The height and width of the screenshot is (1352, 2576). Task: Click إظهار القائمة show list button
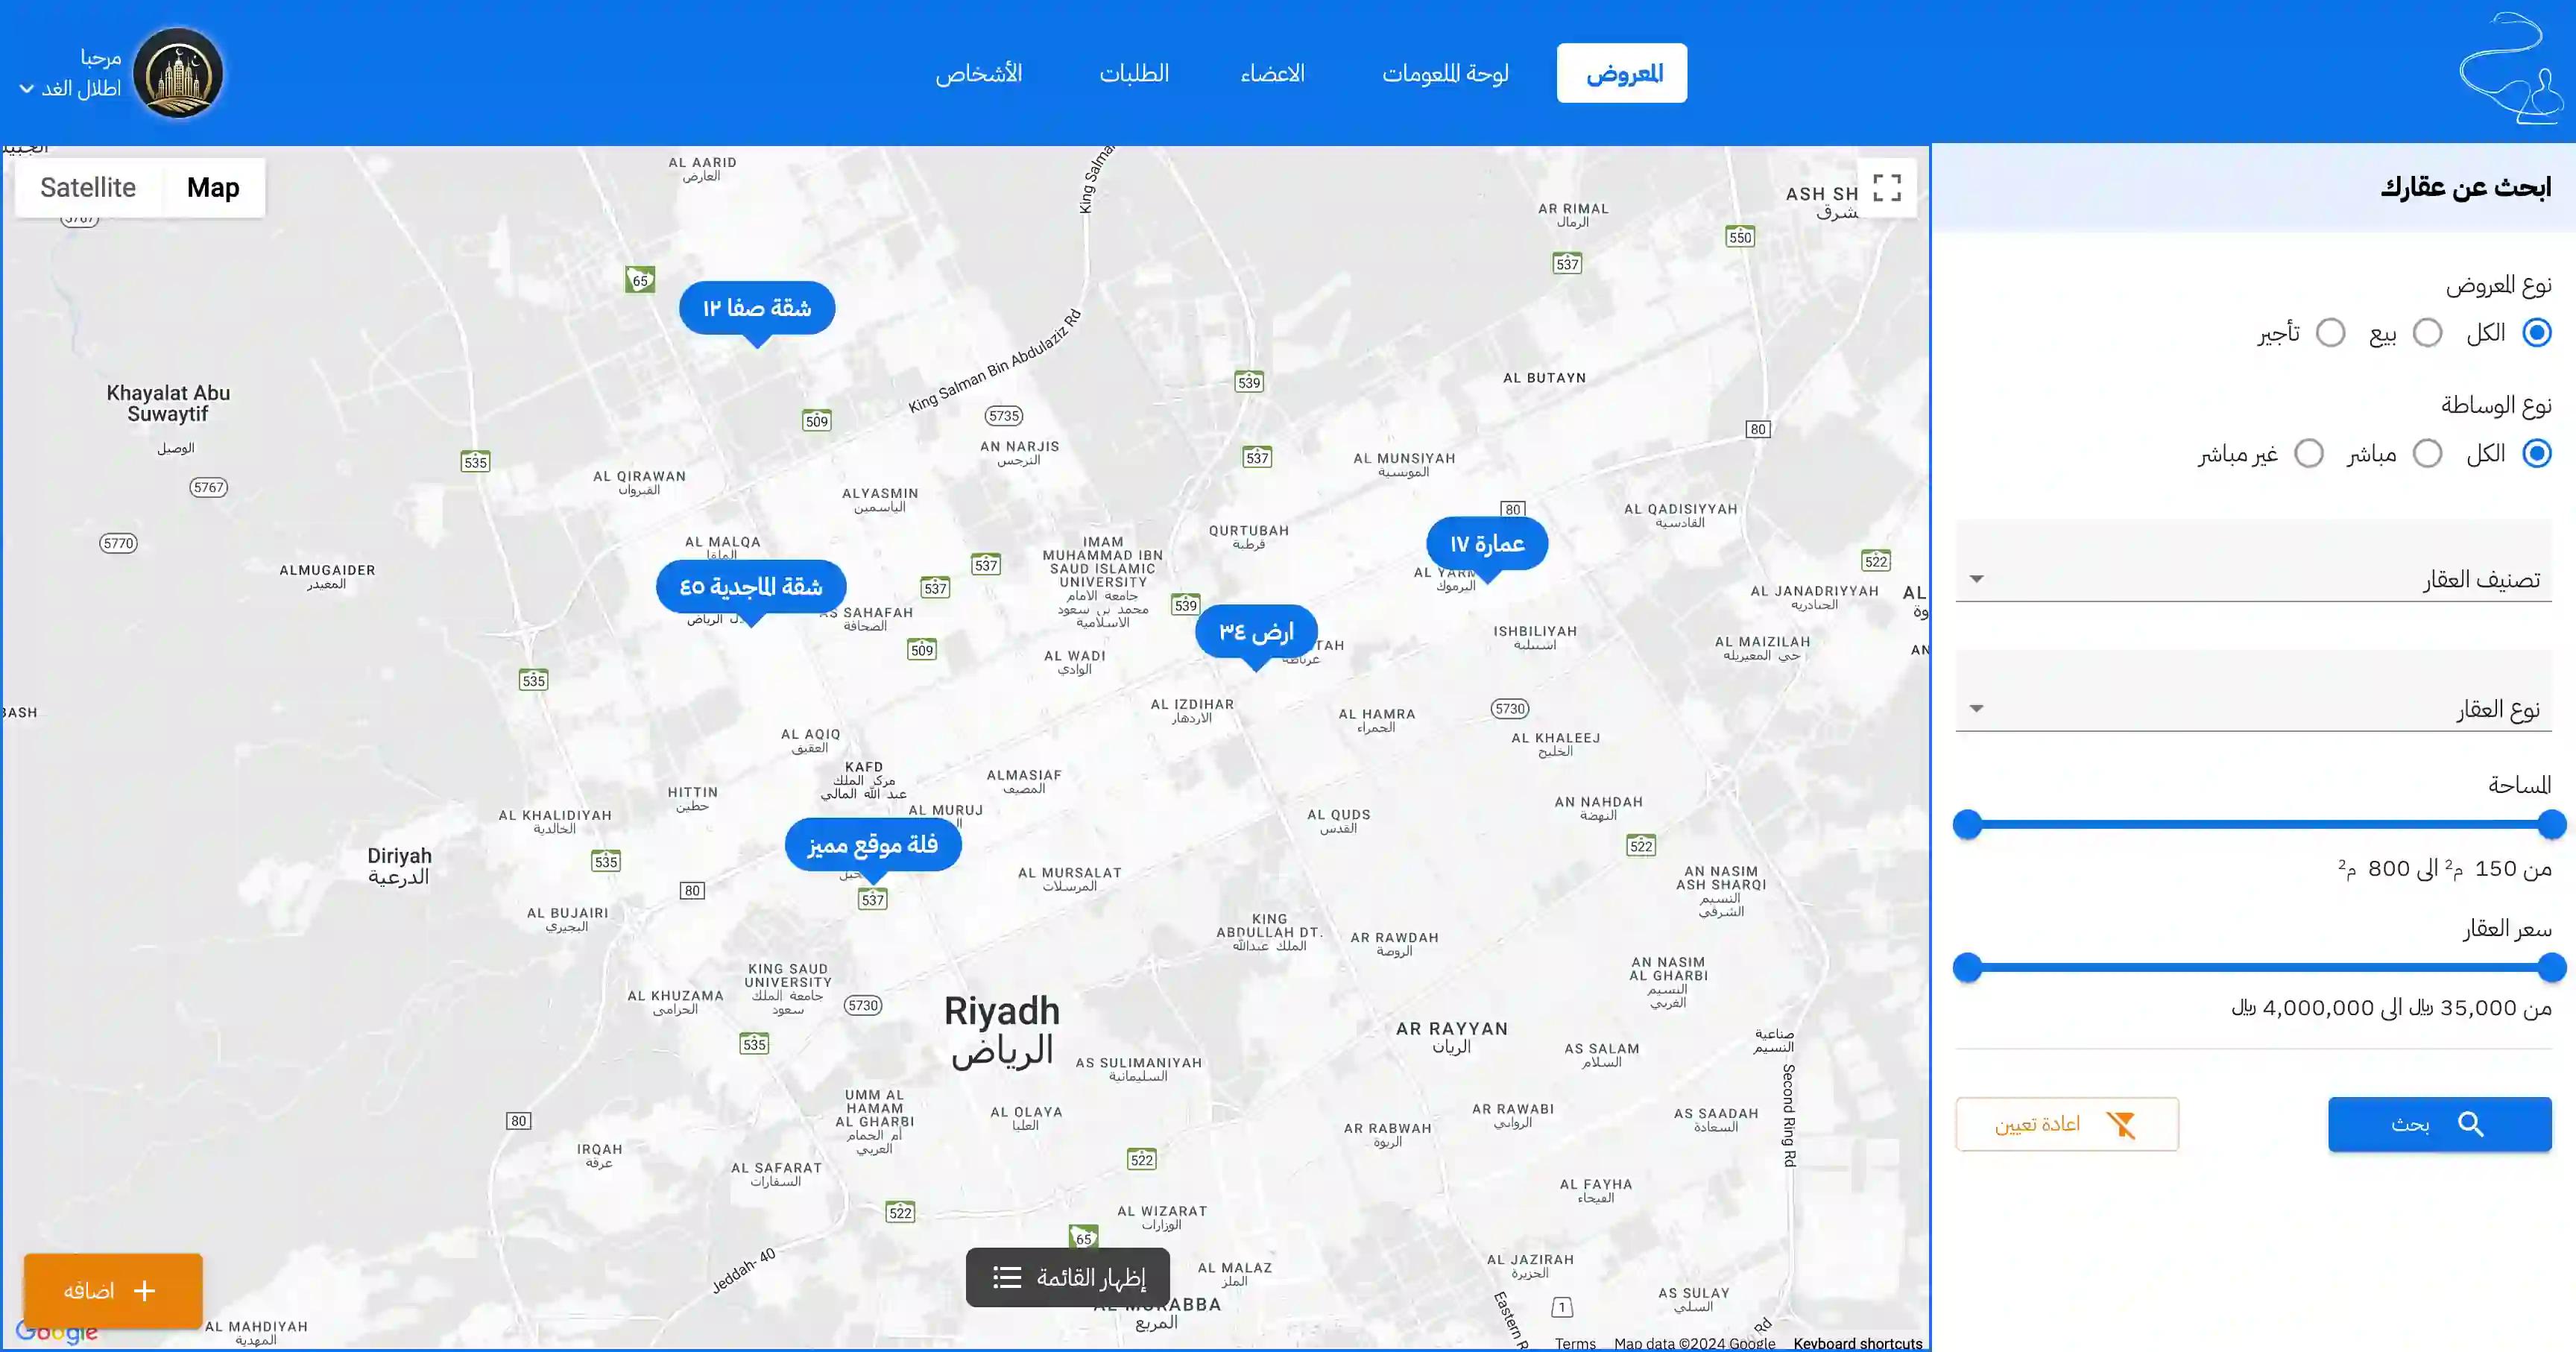[1067, 1278]
